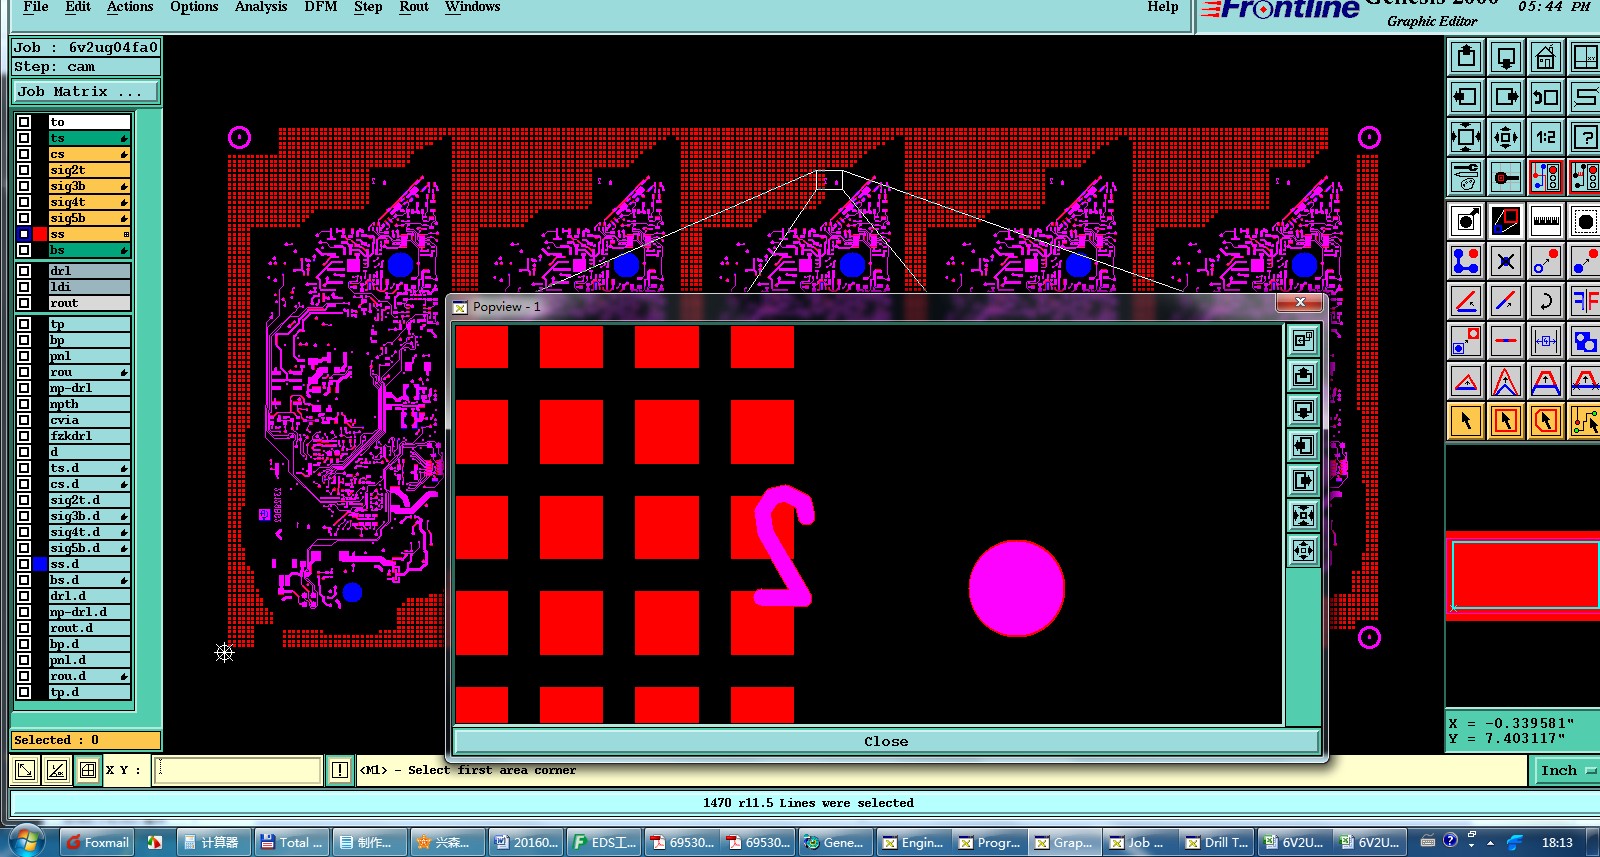This screenshot has width=1600, height=857.
Task: Open the Help menu
Action: (x=1163, y=7)
